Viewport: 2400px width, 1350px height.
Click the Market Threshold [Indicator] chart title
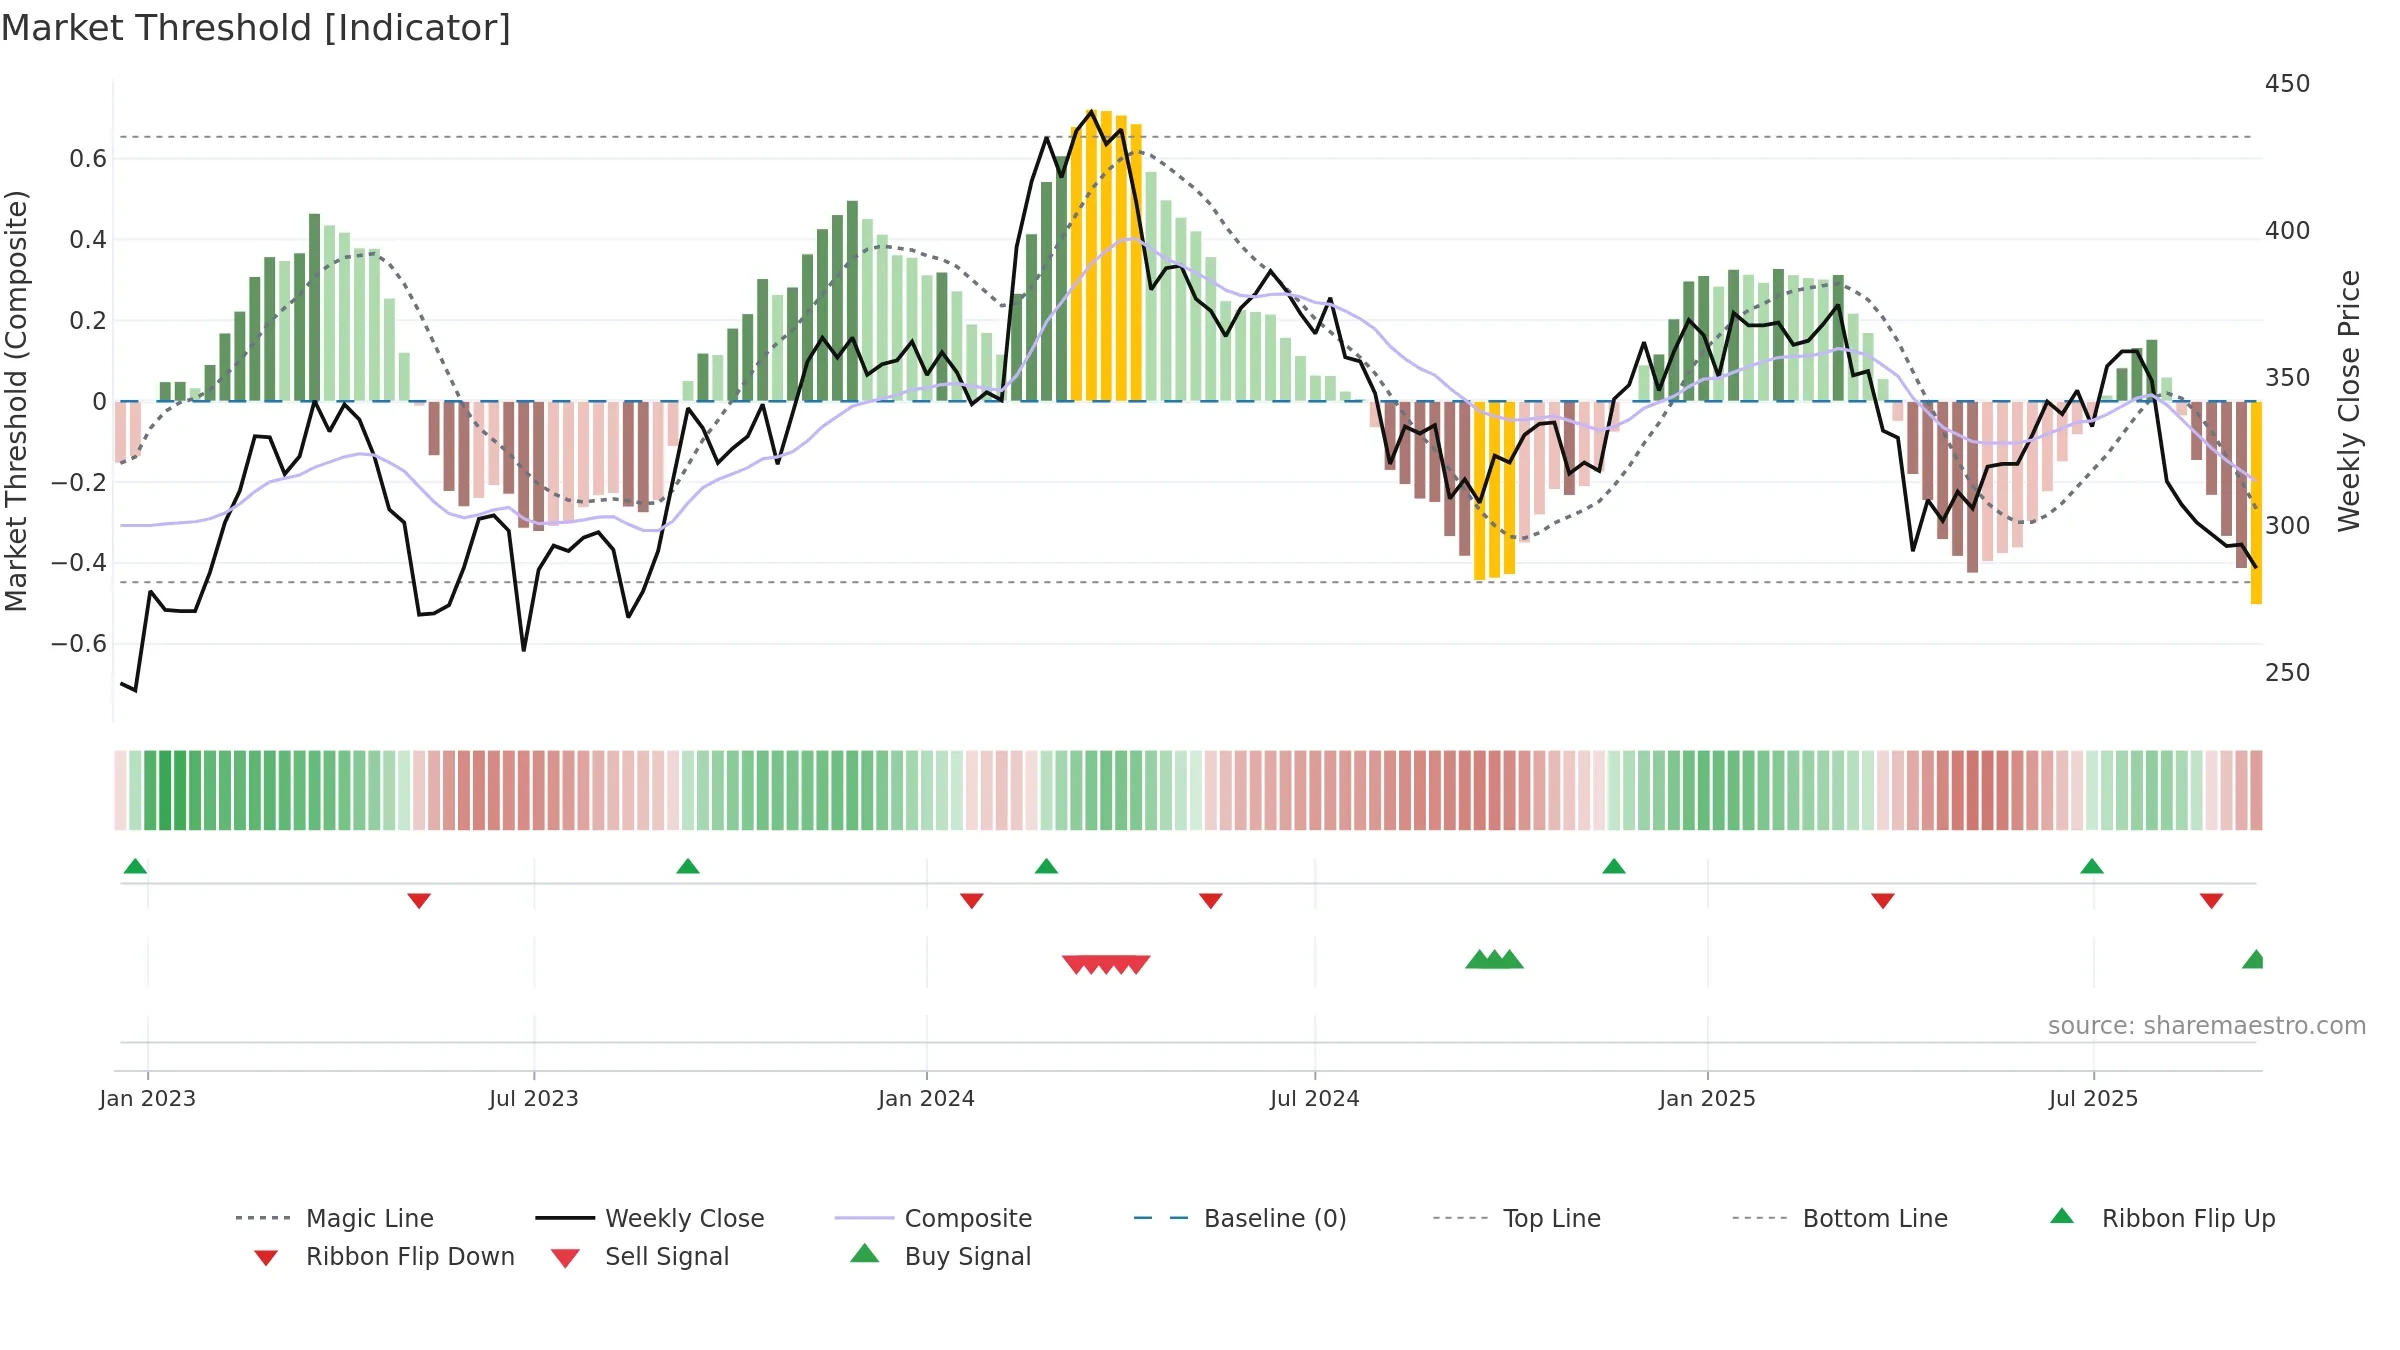(256, 28)
